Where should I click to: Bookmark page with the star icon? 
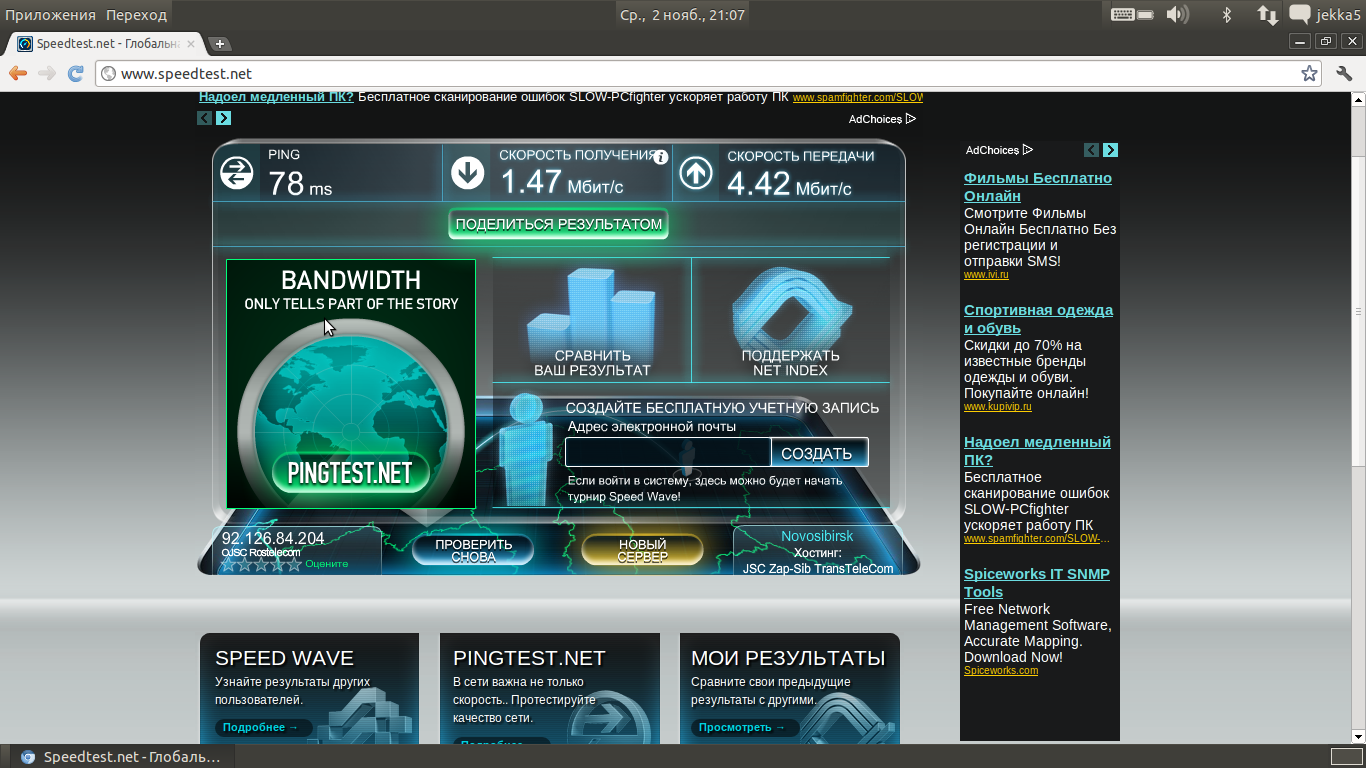[1309, 73]
